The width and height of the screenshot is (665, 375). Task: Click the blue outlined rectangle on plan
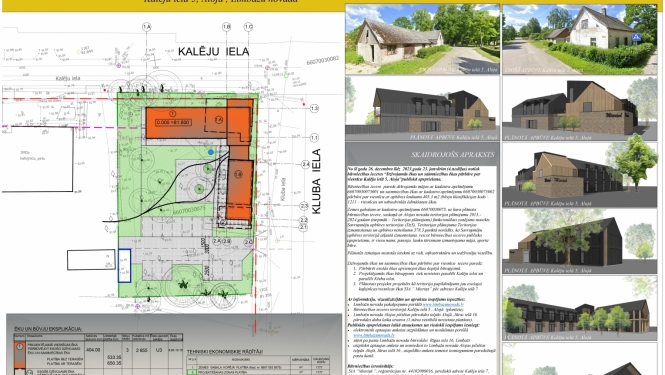coord(124,266)
